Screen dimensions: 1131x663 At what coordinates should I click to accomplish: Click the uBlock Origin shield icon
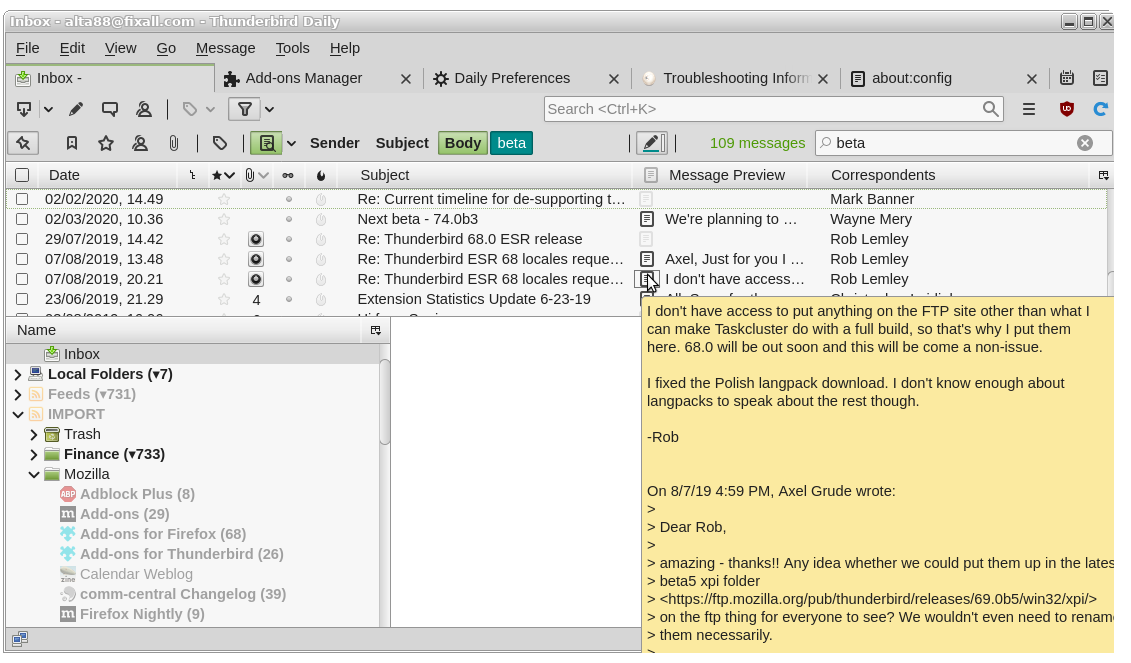click(1067, 110)
